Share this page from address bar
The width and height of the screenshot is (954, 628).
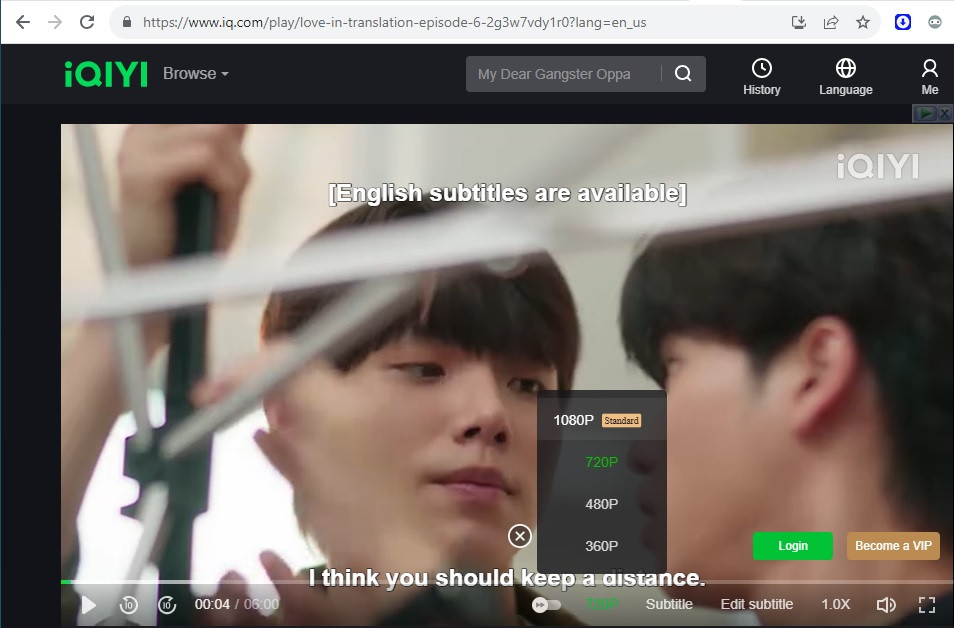click(x=830, y=23)
